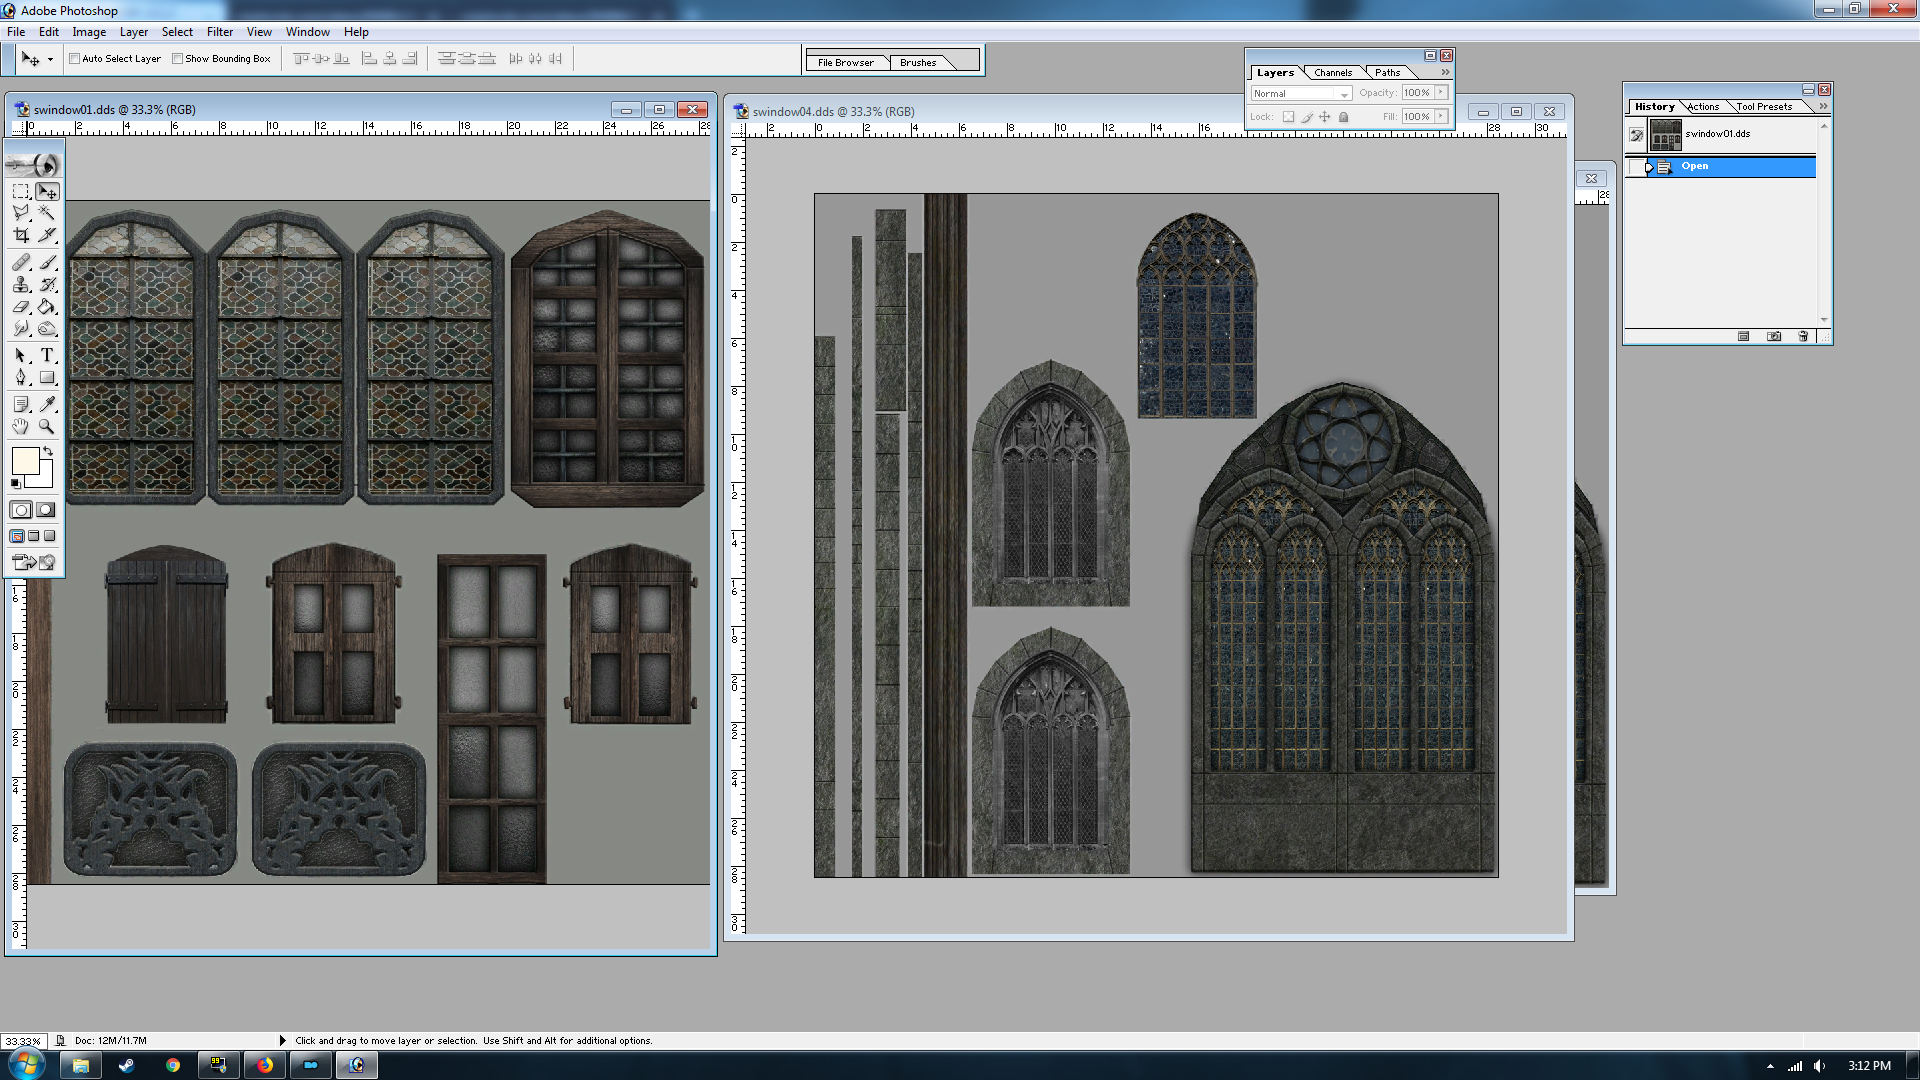This screenshot has height=1080, width=1920.
Task: Select the Move tool in toolbox
Action: tap(47, 191)
